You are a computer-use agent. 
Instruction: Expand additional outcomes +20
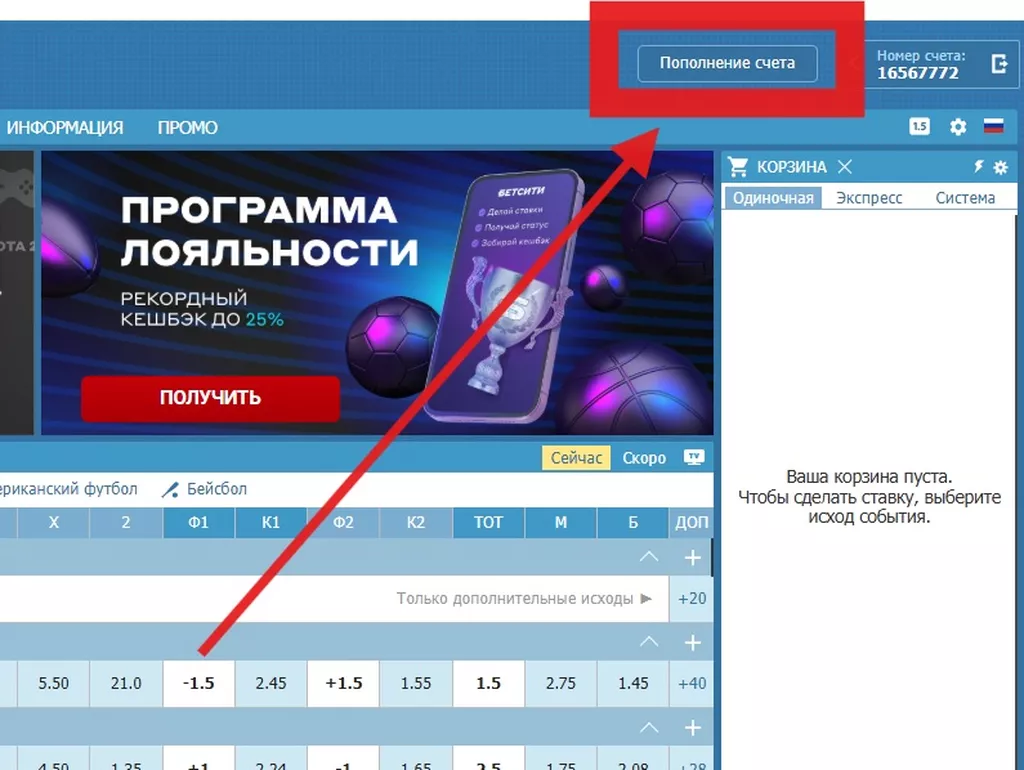click(692, 598)
